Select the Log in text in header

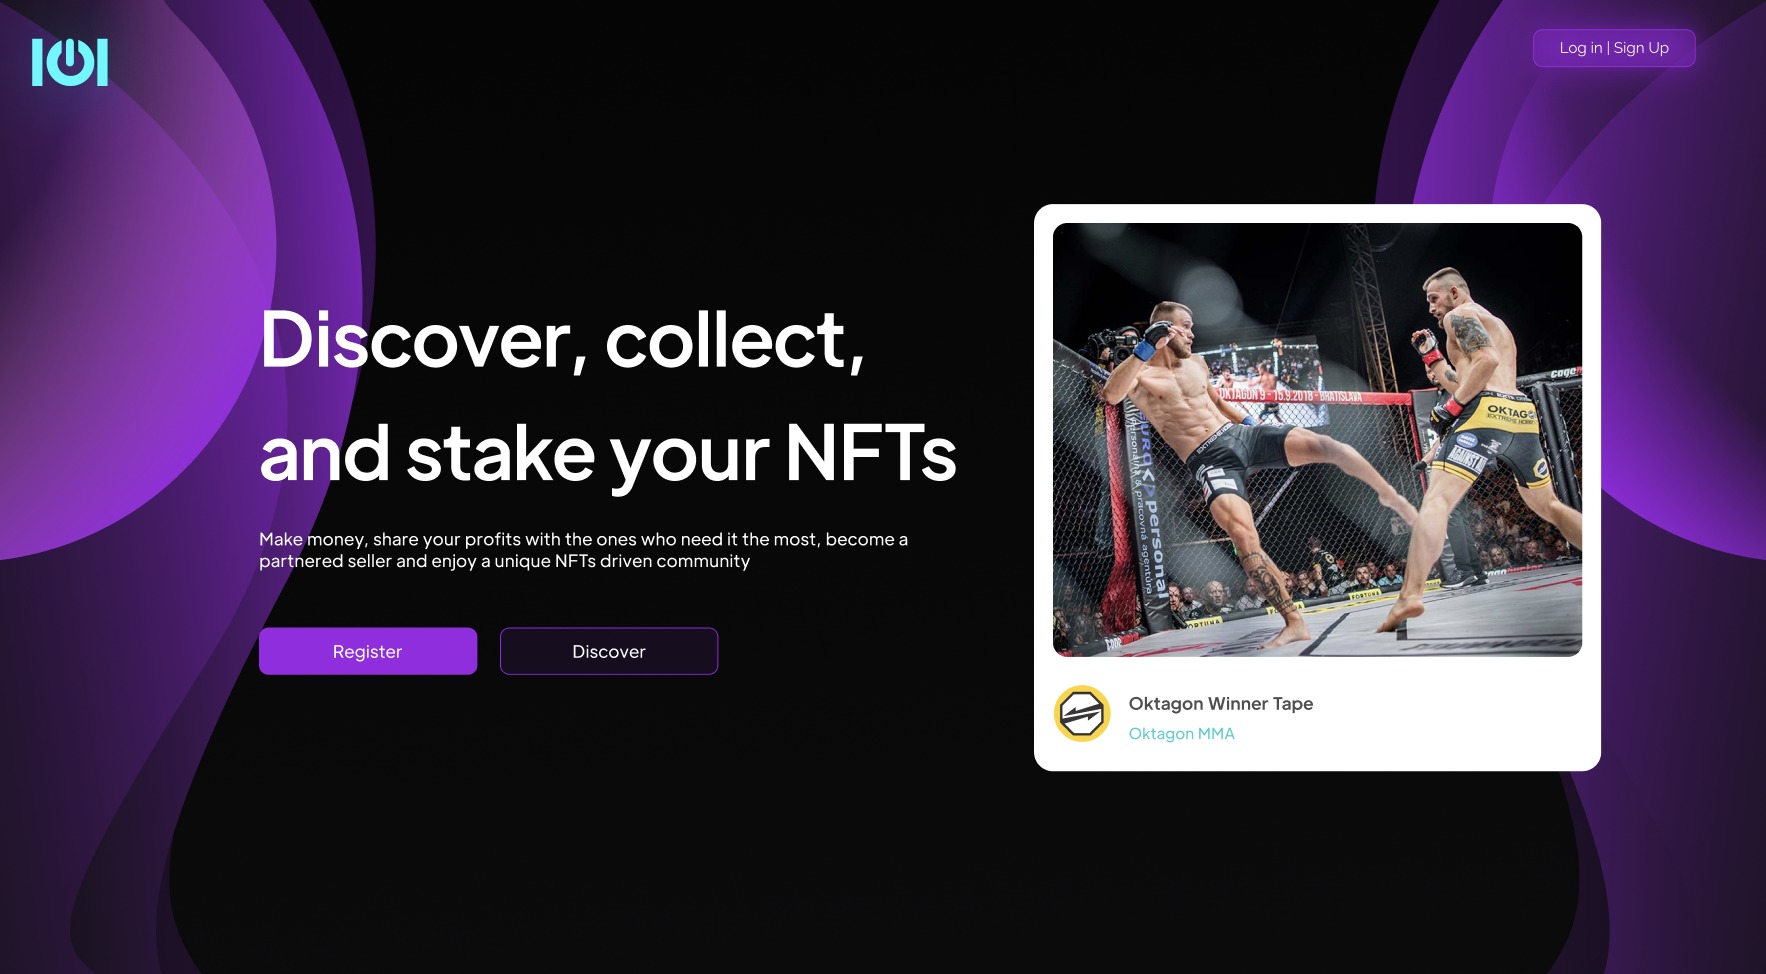coord(1580,48)
